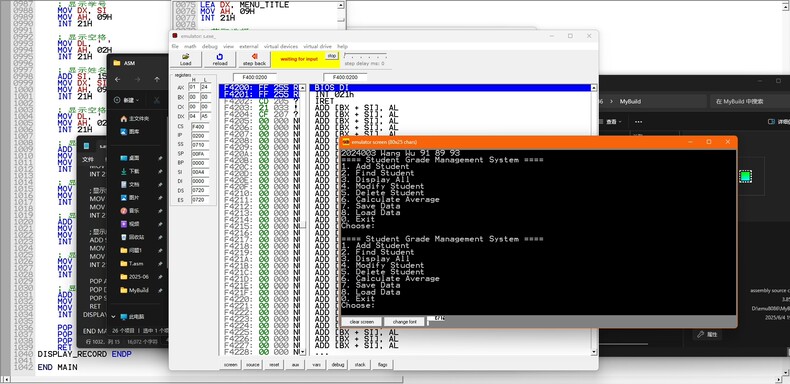Viewport: 790px width, 384px height.
Task: Click the reload toolbar button
Action: [220, 59]
